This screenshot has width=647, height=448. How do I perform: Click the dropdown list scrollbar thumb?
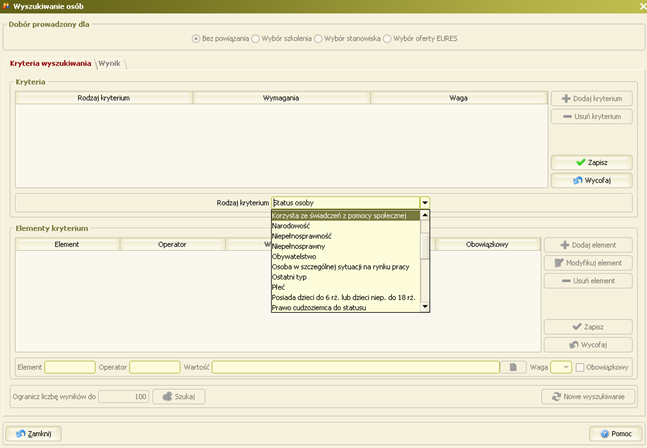coord(425,246)
